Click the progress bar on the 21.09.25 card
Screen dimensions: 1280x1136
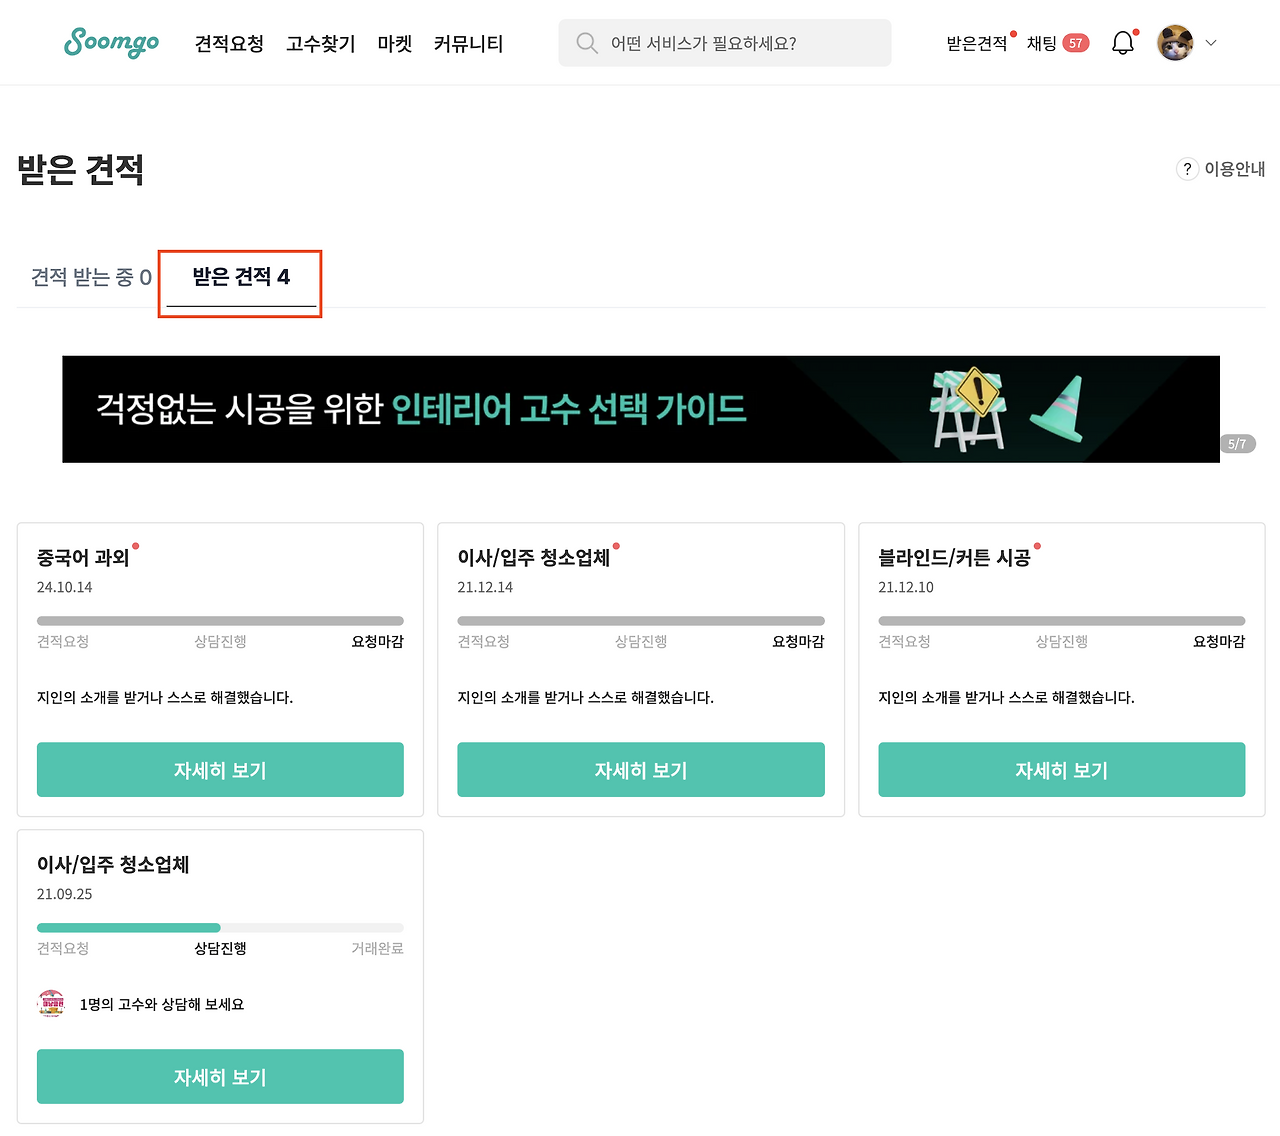(220, 928)
